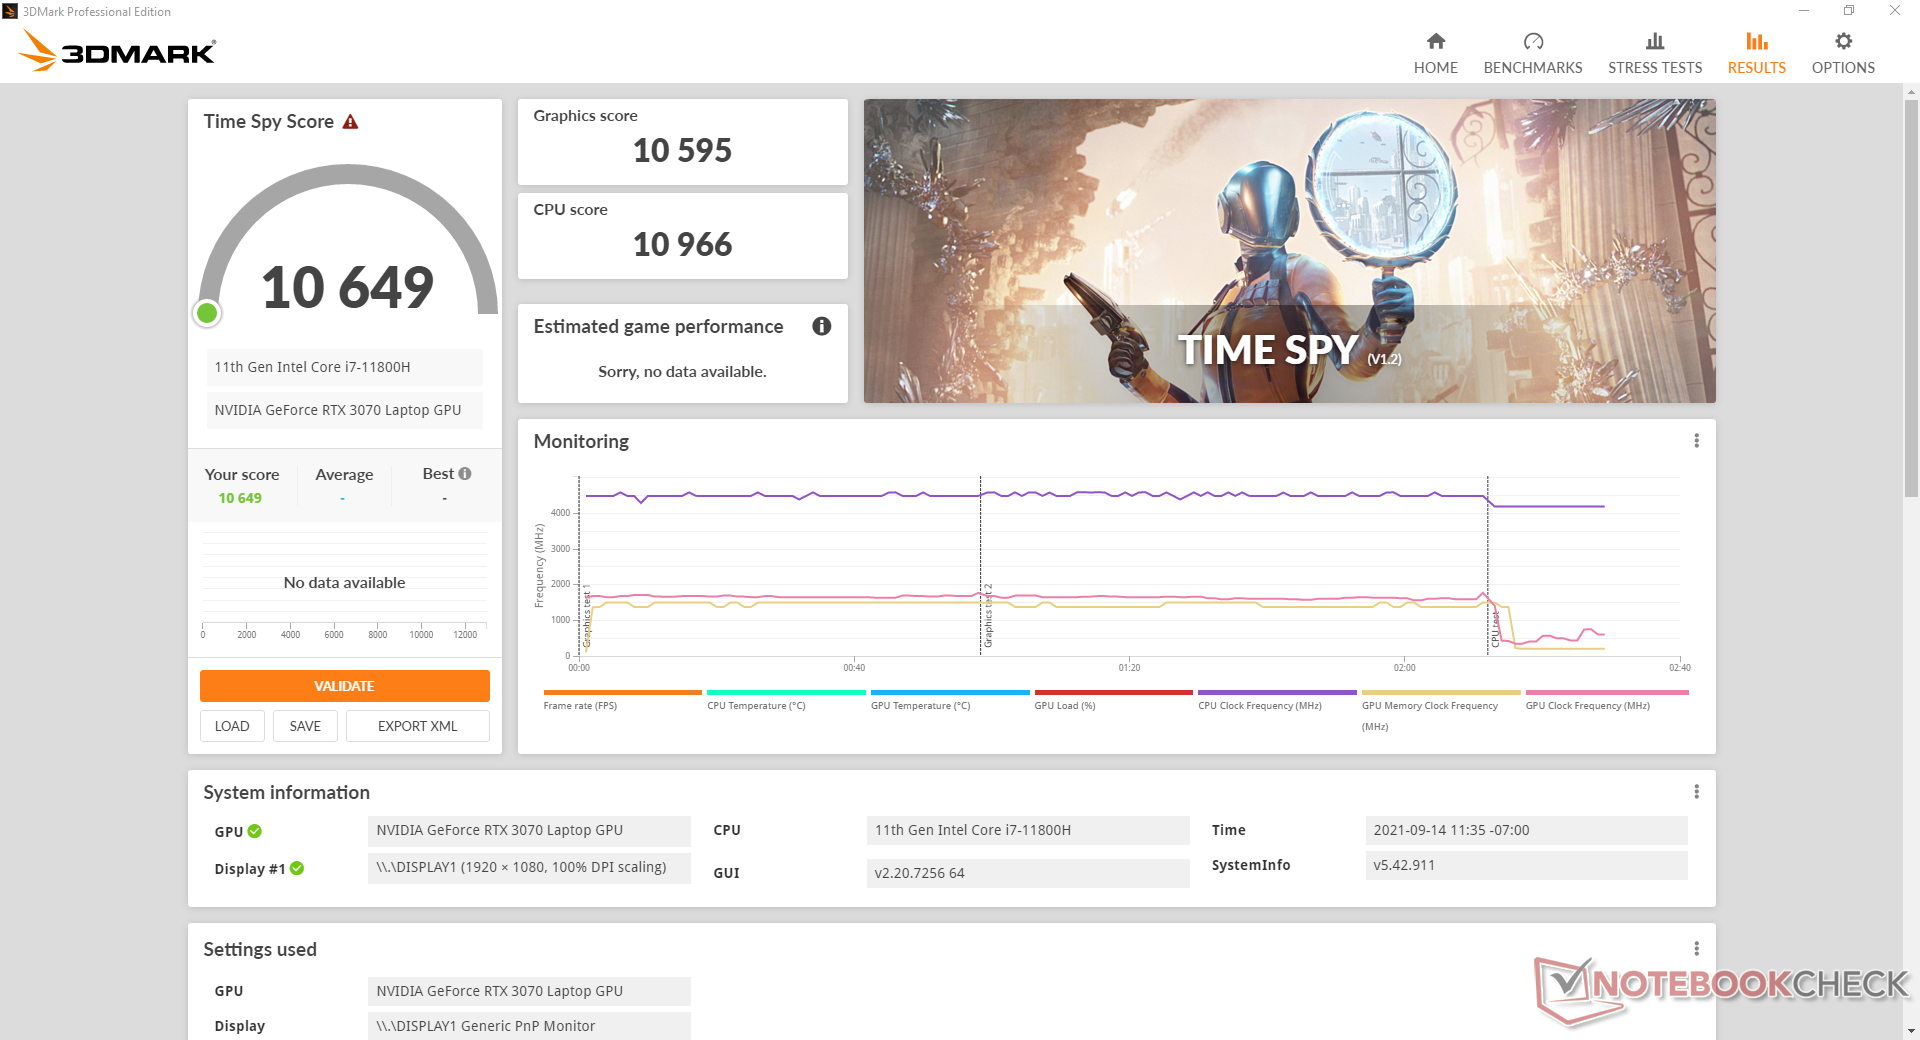Click the vertical scrollbar thumb
1920x1040 pixels.
pyautogui.click(x=1911, y=297)
